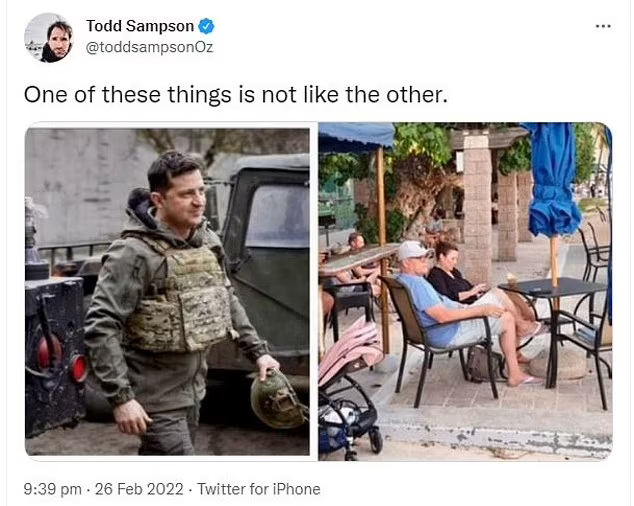Screen dimensions: 634x506
Task: Open the right photo of the outdoor cafe
Action: coord(465,291)
